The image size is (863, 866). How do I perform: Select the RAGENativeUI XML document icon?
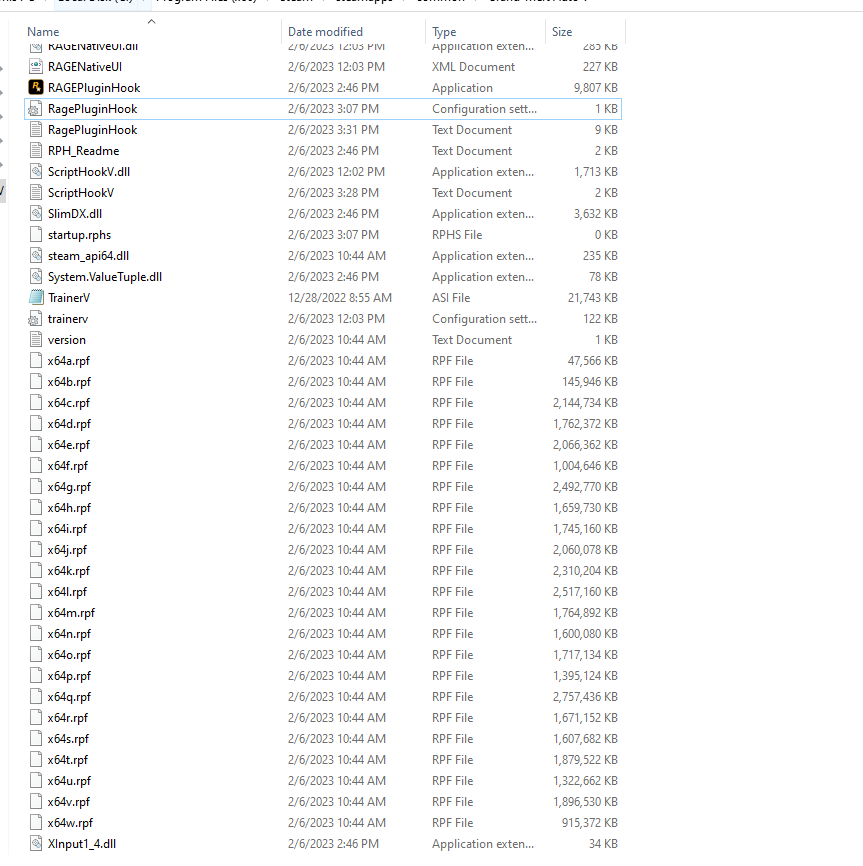[x=36, y=66]
